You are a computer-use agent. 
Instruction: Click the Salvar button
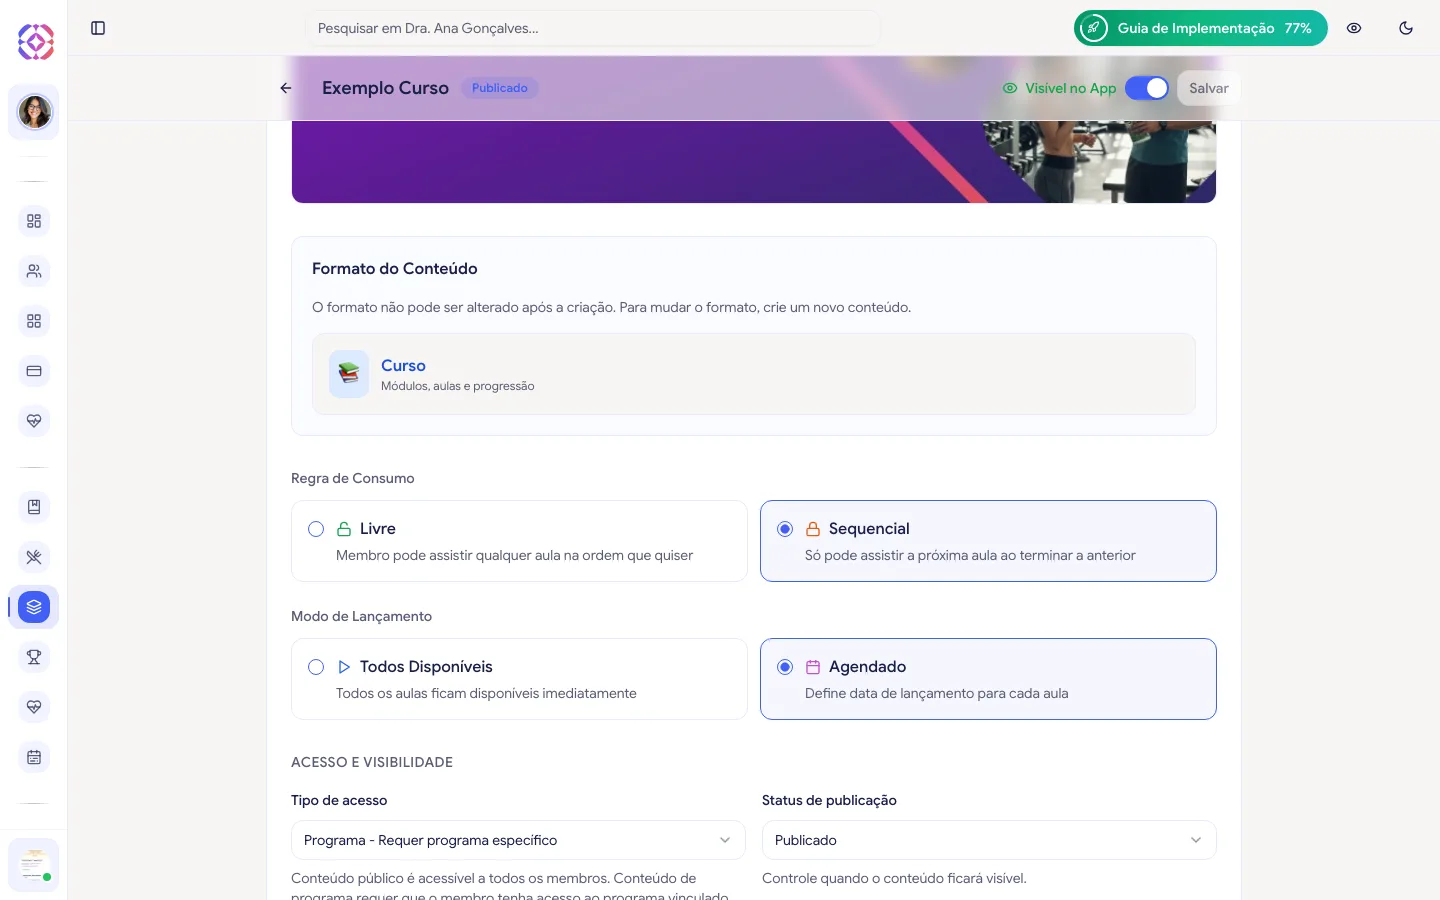[1208, 88]
